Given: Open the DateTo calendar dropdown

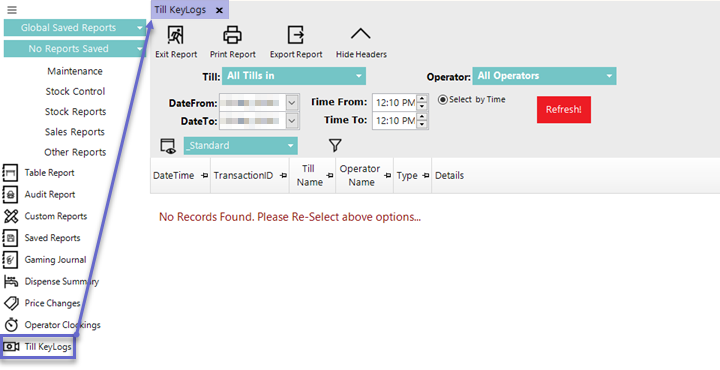Looking at the screenshot, I should point(292,121).
